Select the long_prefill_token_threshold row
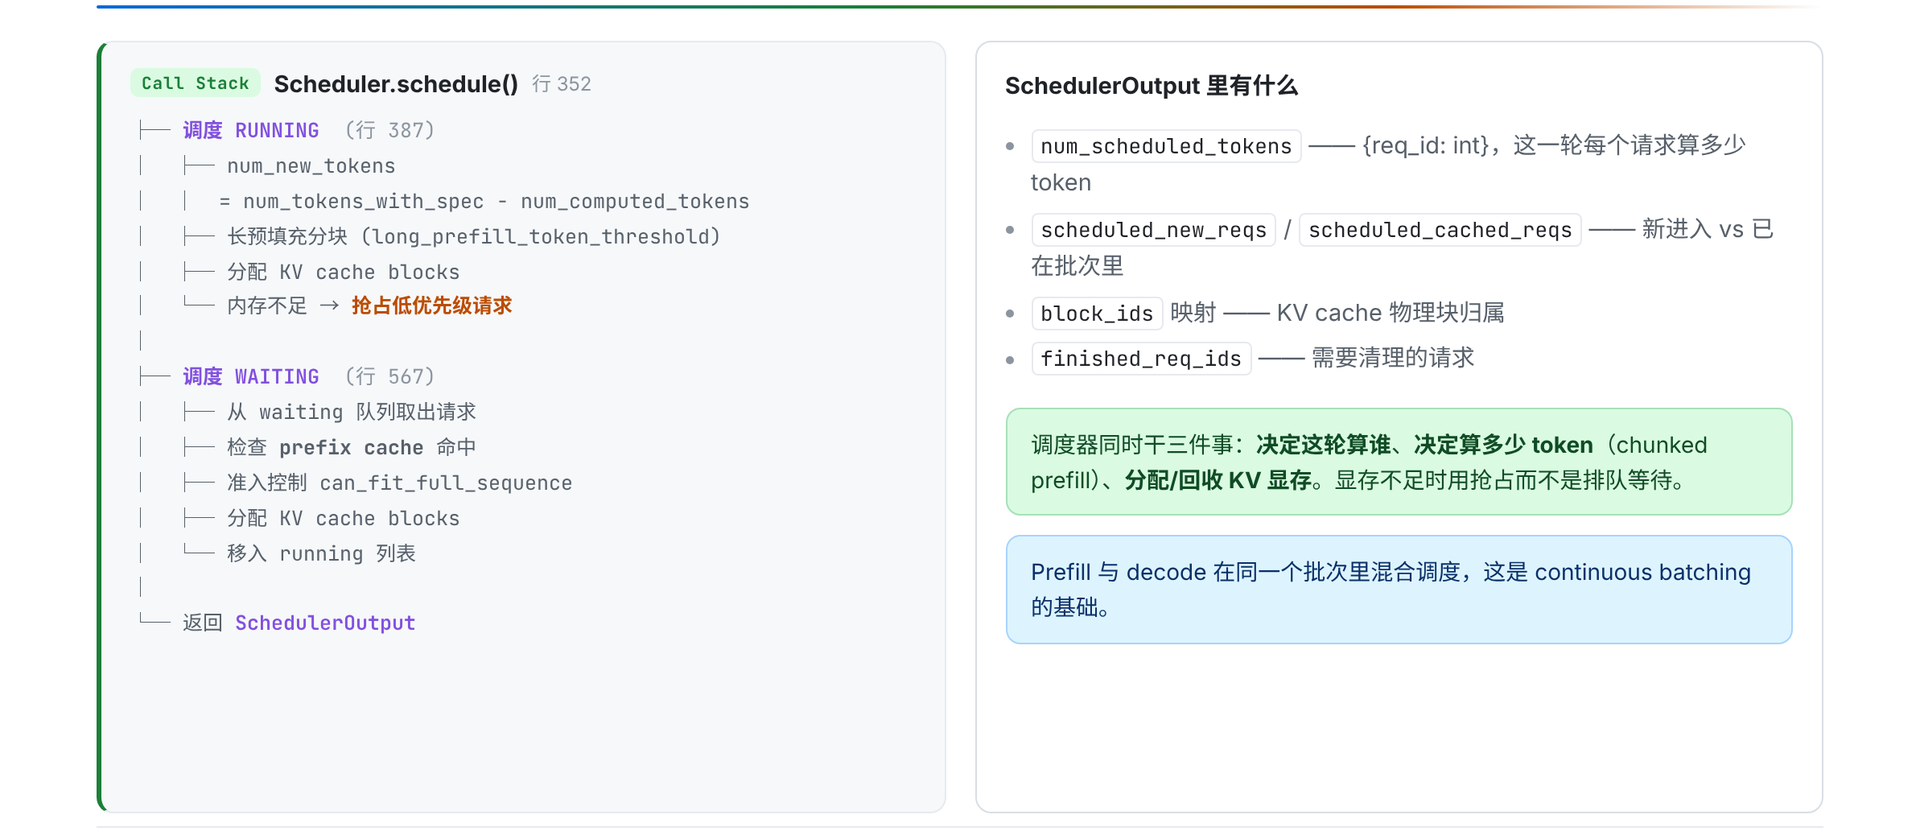This screenshot has width=1908, height=832. (473, 236)
